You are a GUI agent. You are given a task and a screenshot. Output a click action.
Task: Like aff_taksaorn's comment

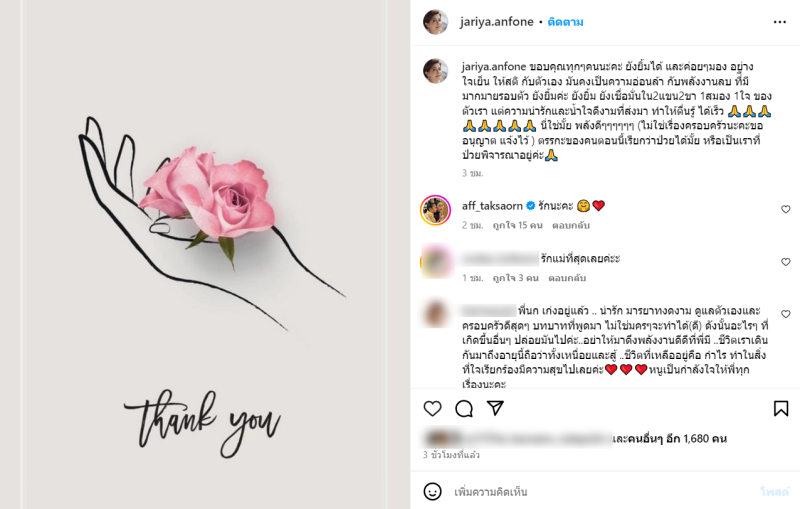(786, 209)
